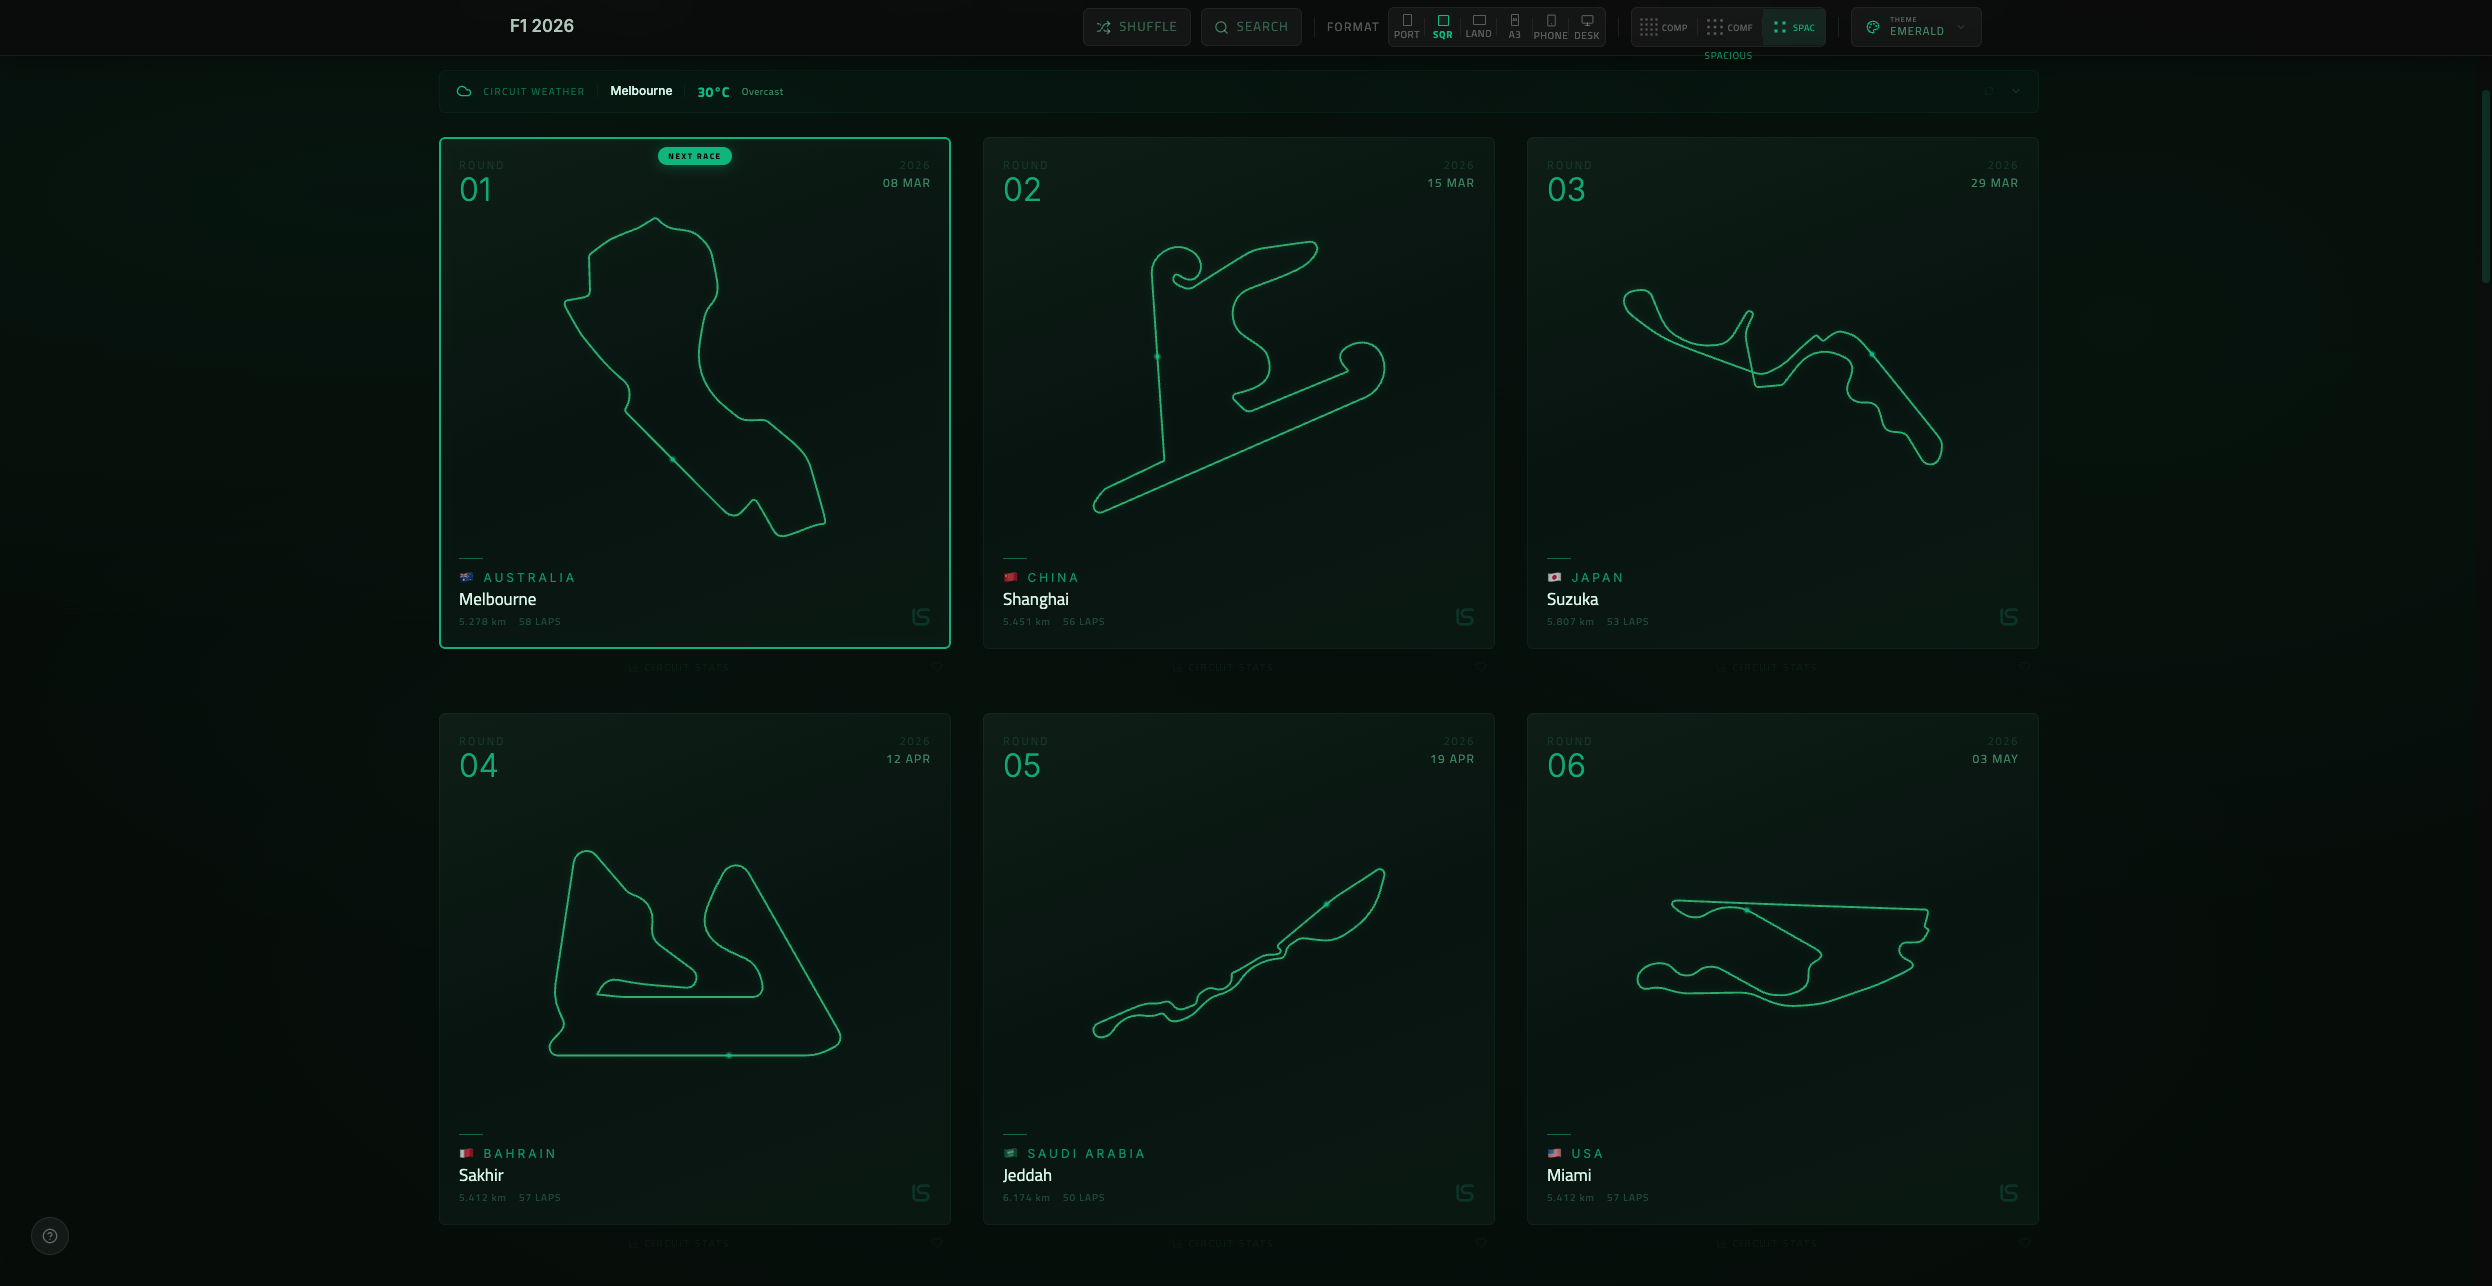Expand the circuit weather bar chevron
2492x1286 pixels.
click(x=2016, y=91)
